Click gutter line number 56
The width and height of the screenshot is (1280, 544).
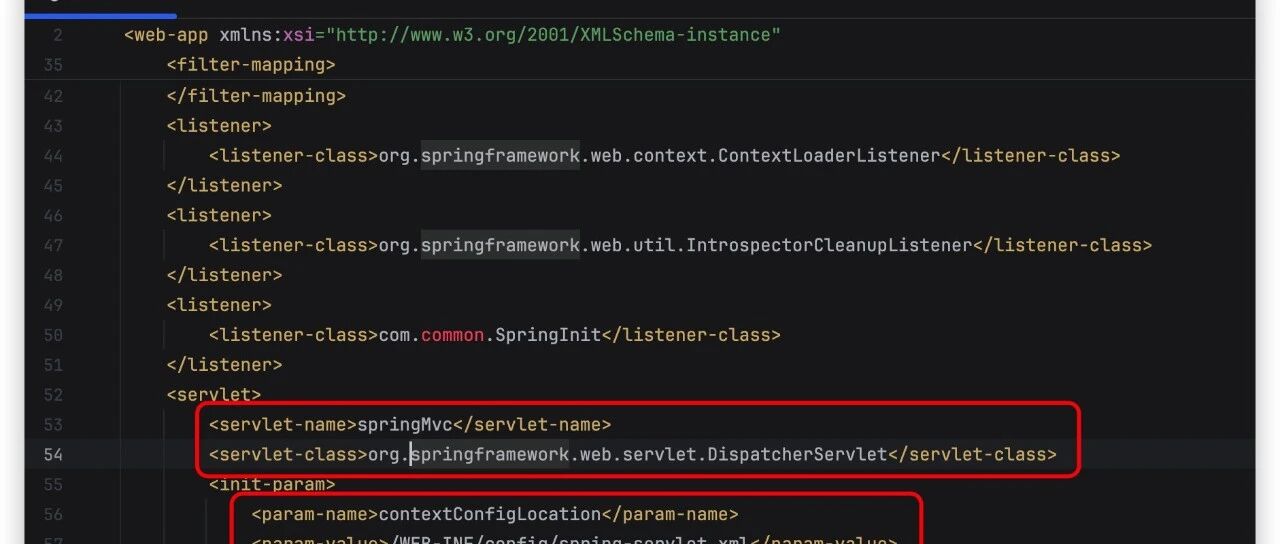click(52, 515)
